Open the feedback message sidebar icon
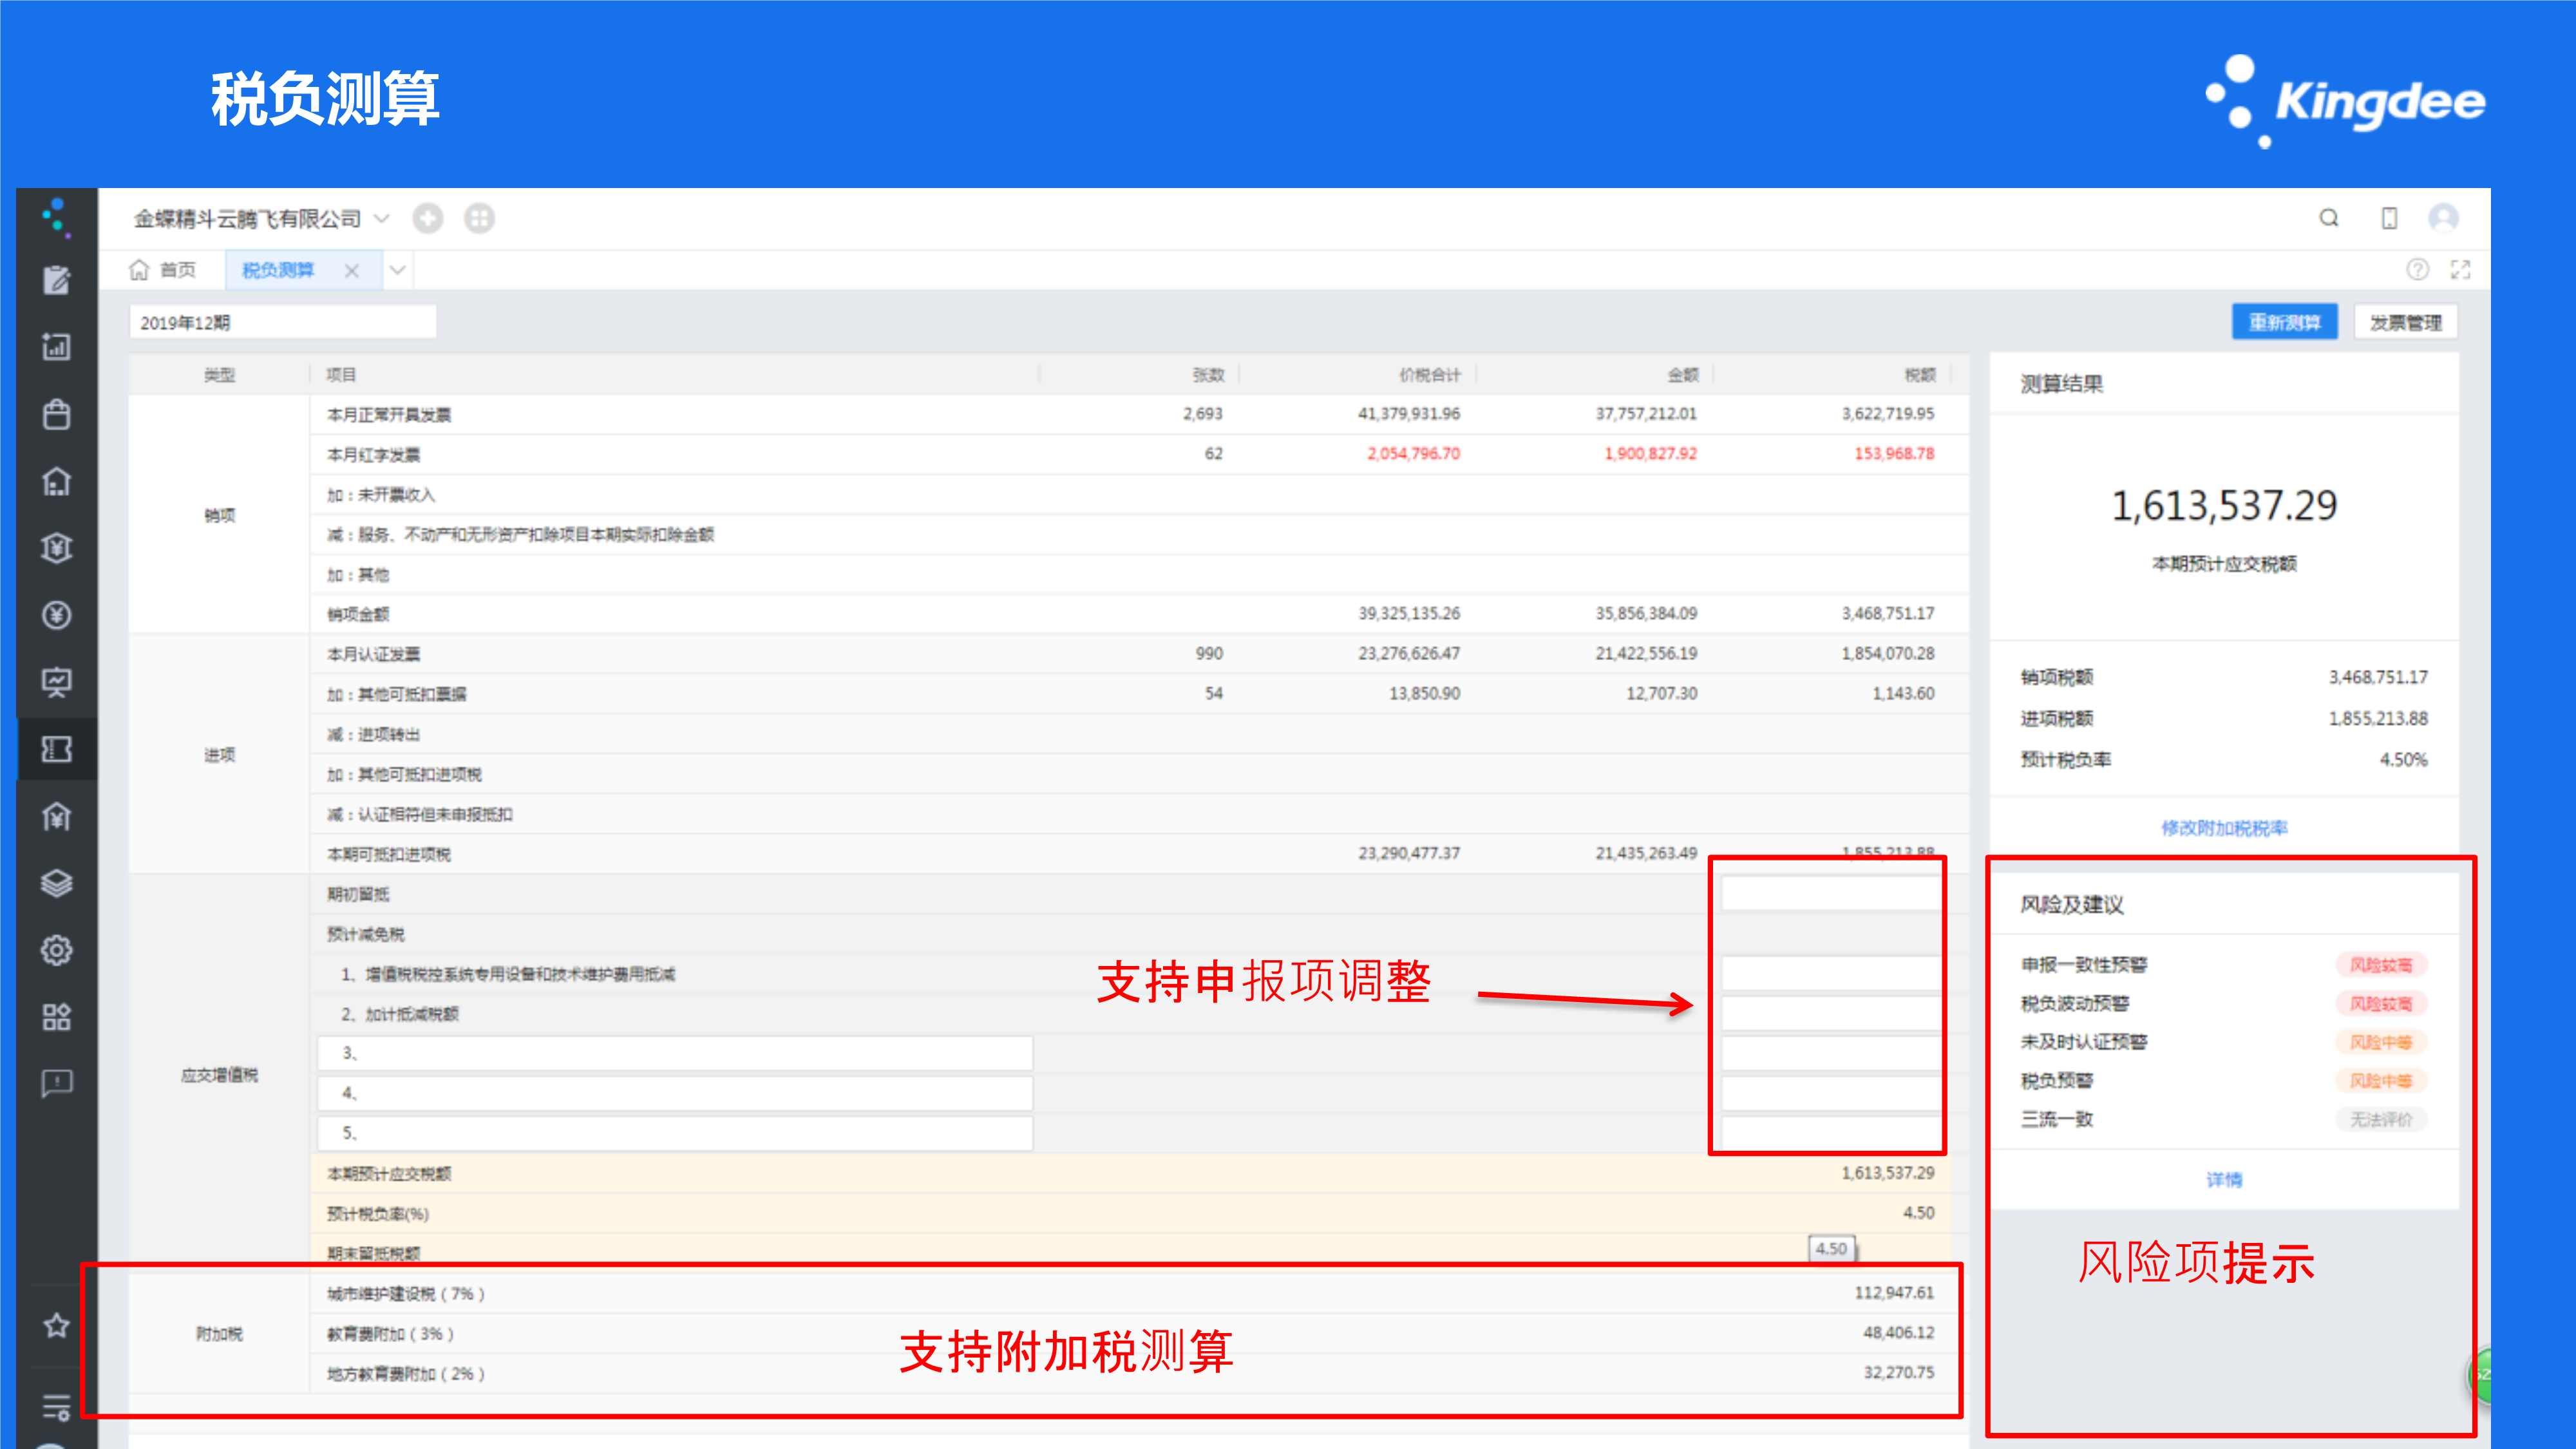 [56, 1084]
